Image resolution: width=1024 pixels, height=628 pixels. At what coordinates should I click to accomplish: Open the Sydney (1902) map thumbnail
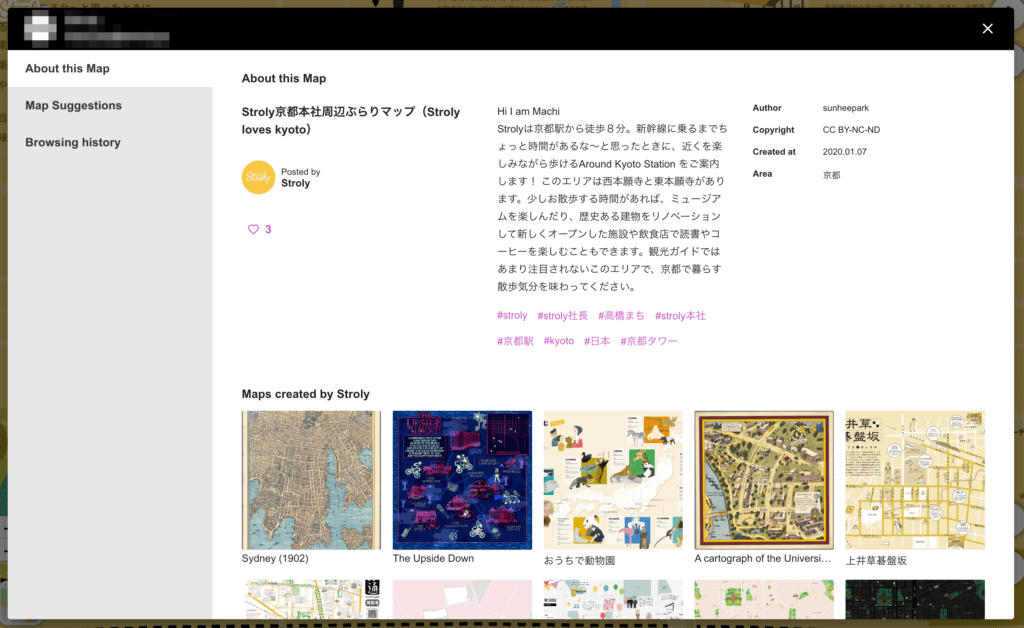(x=312, y=480)
